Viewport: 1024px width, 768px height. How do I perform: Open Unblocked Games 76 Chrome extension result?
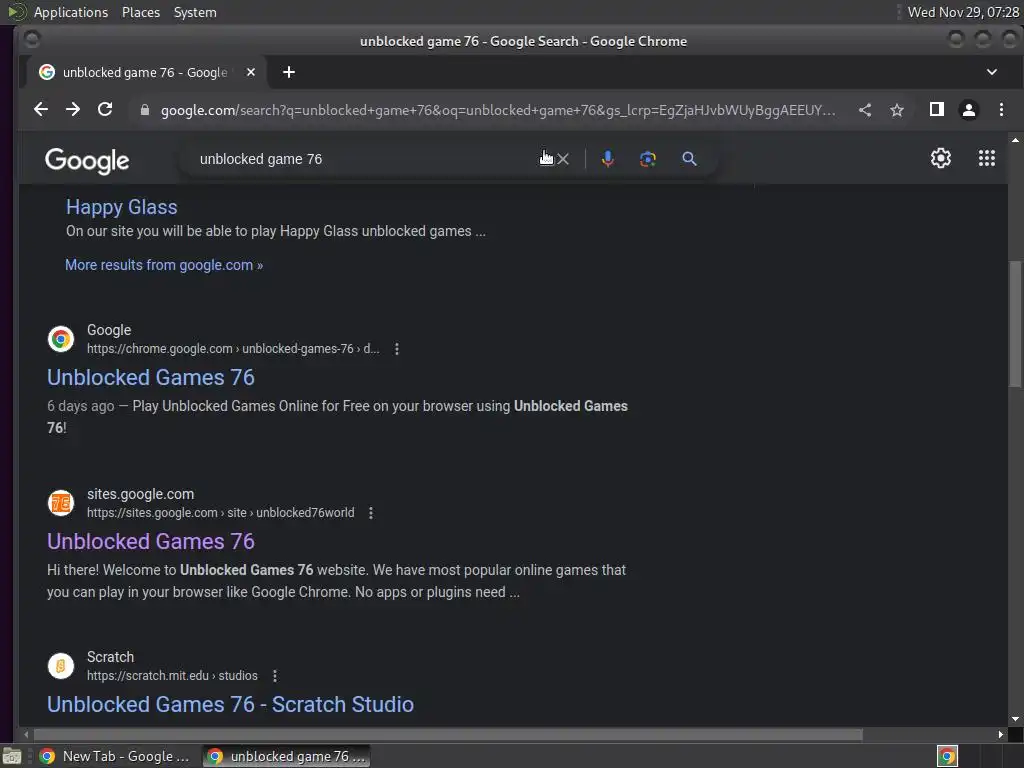151,377
